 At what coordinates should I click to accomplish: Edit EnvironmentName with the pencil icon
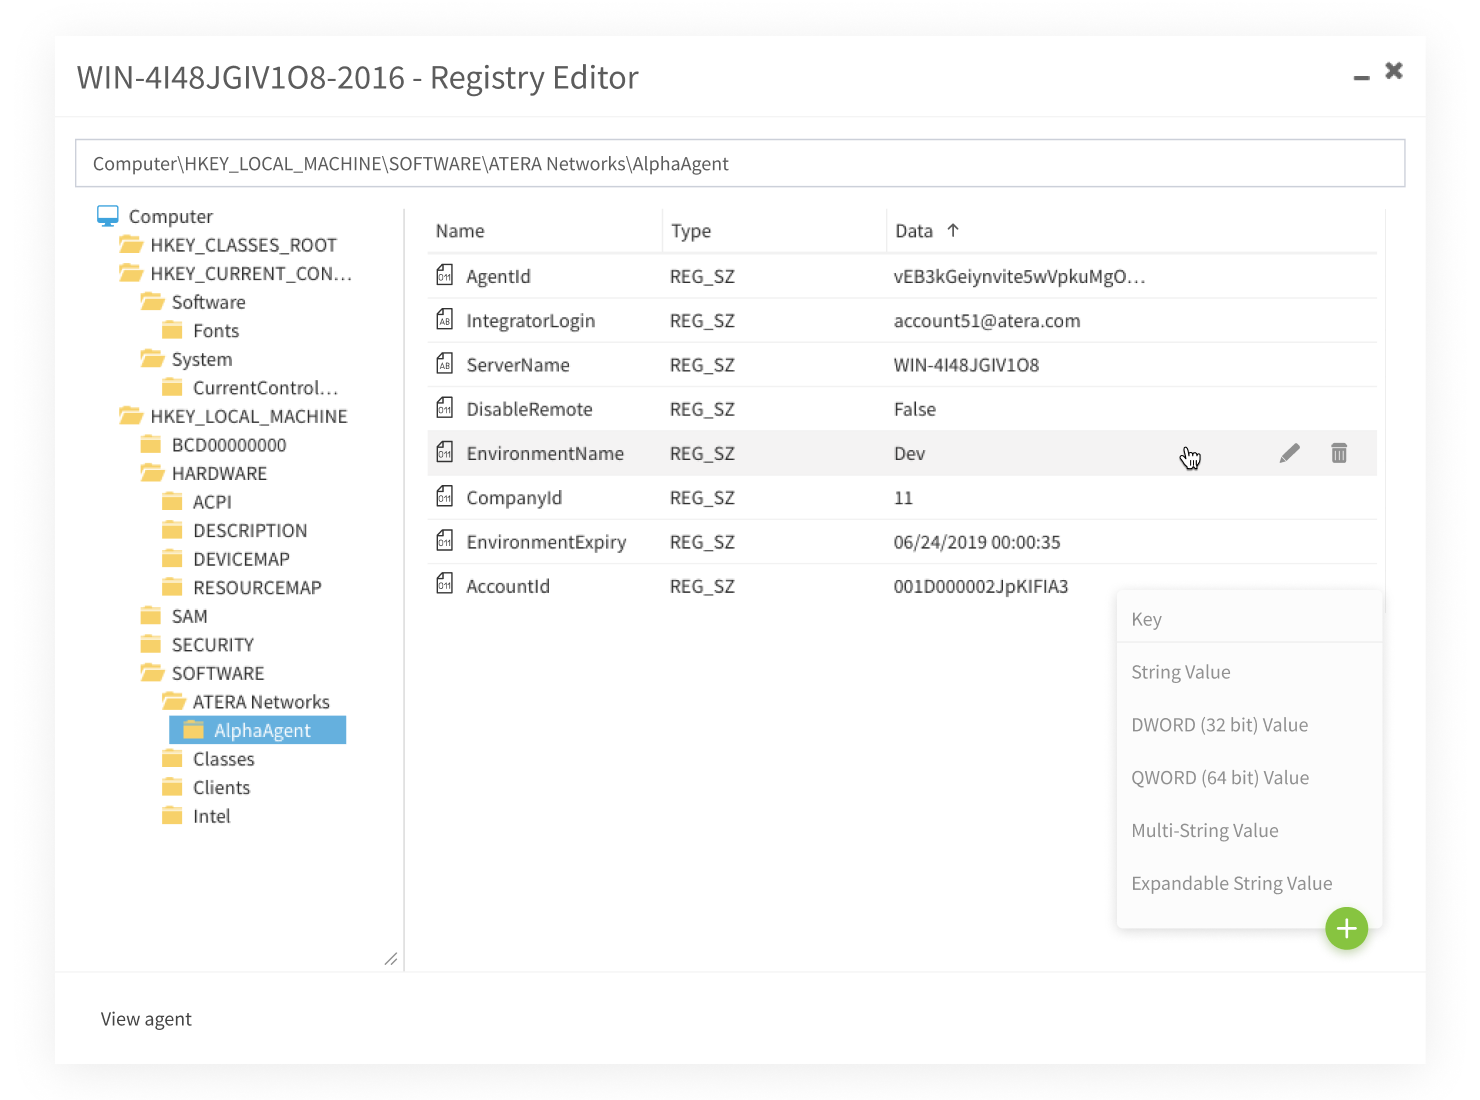[1290, 453]
